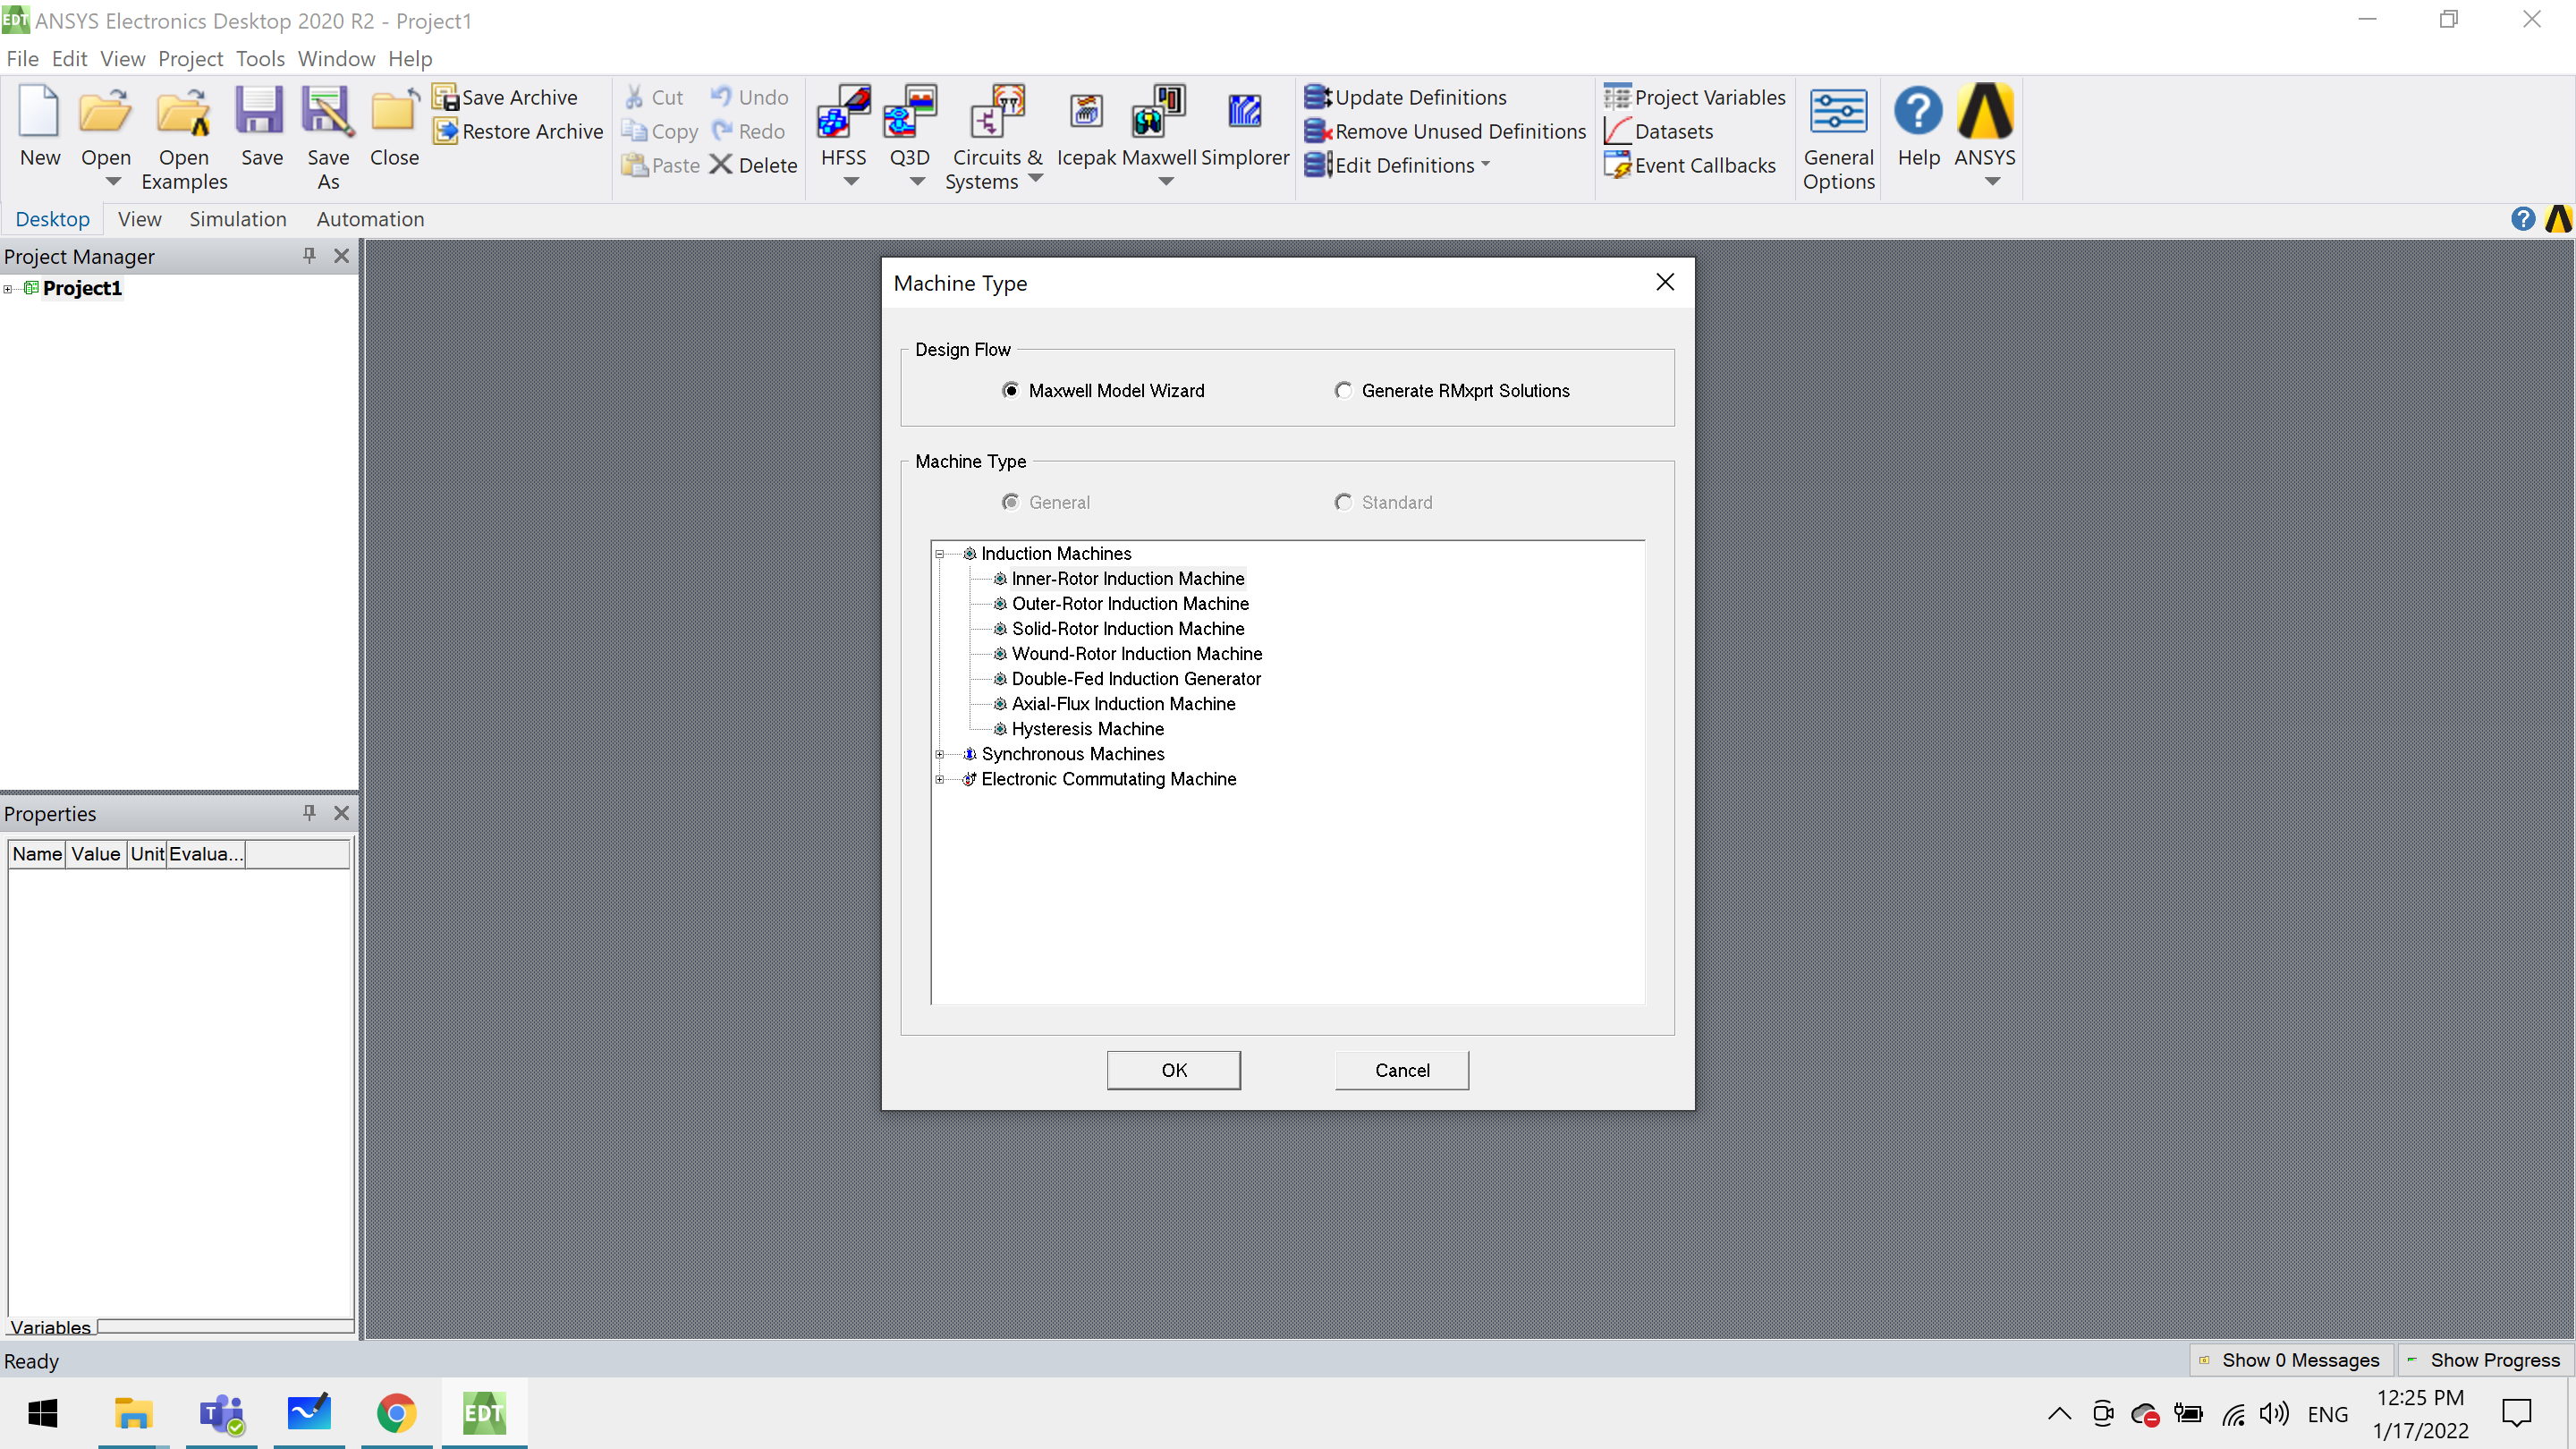Image resolution: width=2576 pixels, height=1449 pixels.
Task: Click the Windows Start button
Action: point(43,1413)
